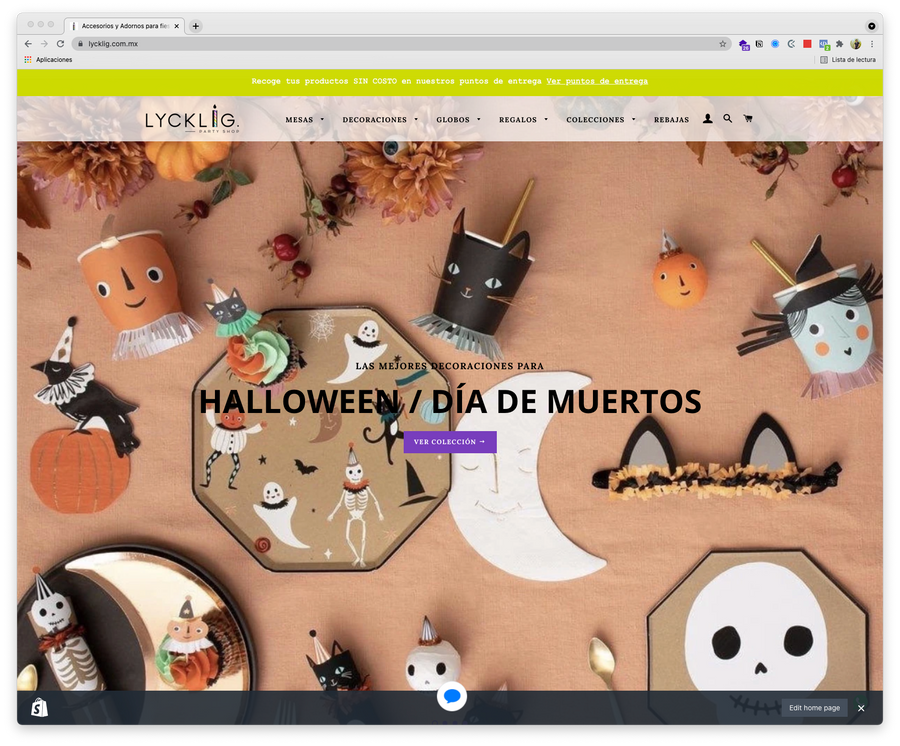Expand the MESAS dropdown arrow

[322, 119]
